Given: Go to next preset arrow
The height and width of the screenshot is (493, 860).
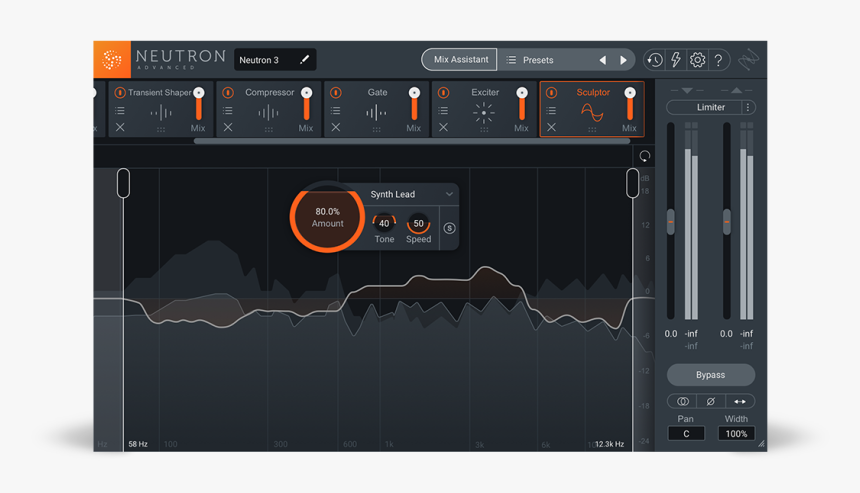Looking at the screenshot, I should tap(623, 60).
